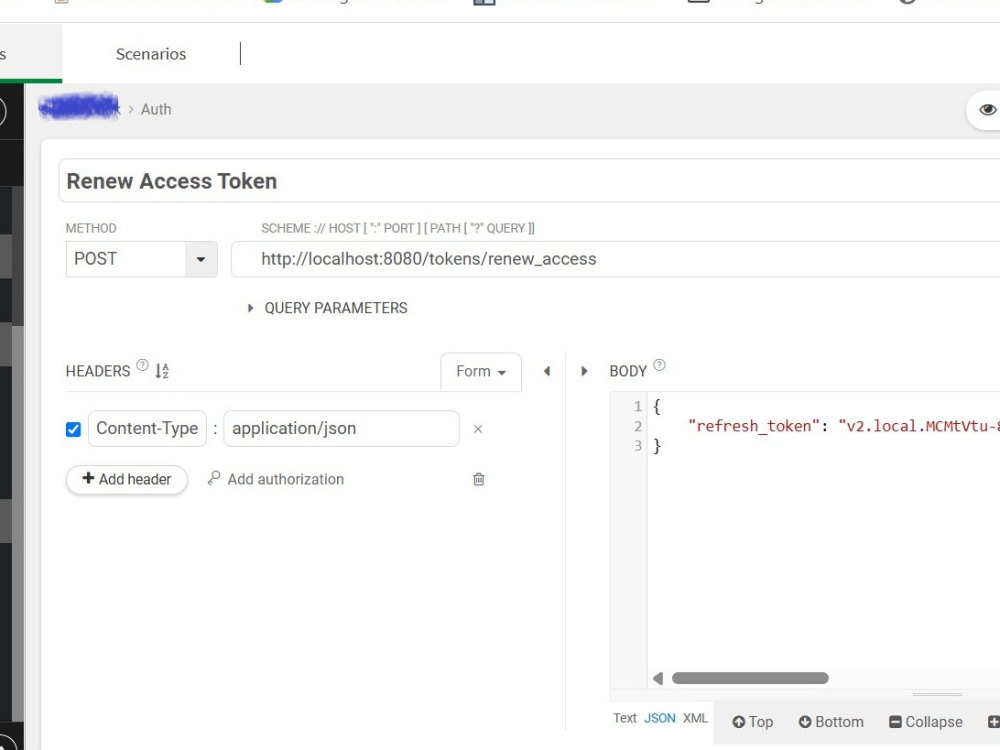Expand the QUERY PARAMETERS section
This screenshot has height=750, width=1000.
pyautogui.click(x=328, y=308)
